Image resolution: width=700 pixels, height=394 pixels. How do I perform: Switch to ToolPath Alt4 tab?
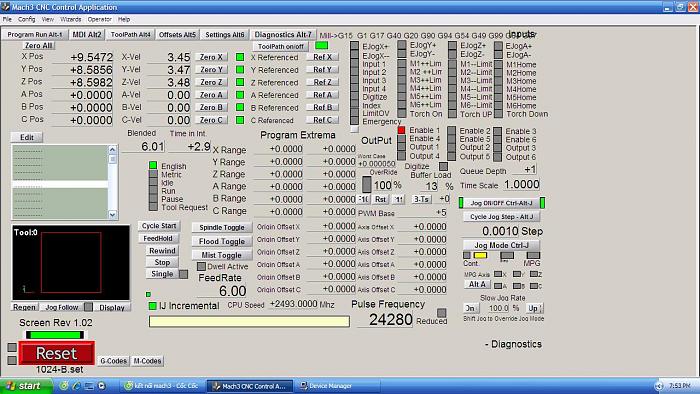click(x=130, y=34)
